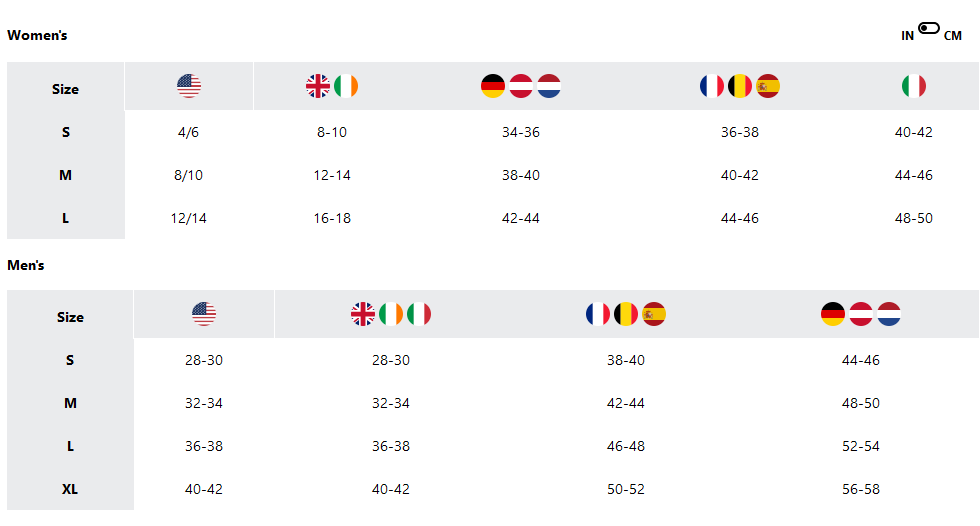
Task: Select the CM unit label
Action: [x=952, y=36]
